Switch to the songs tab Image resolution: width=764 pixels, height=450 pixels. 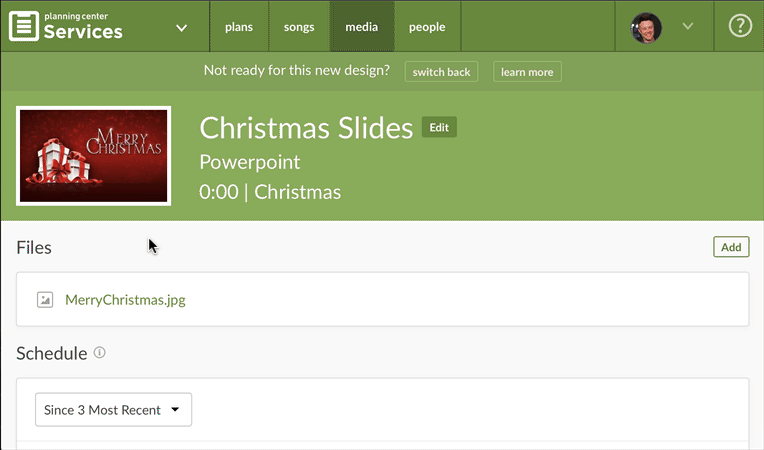(299, 27)
